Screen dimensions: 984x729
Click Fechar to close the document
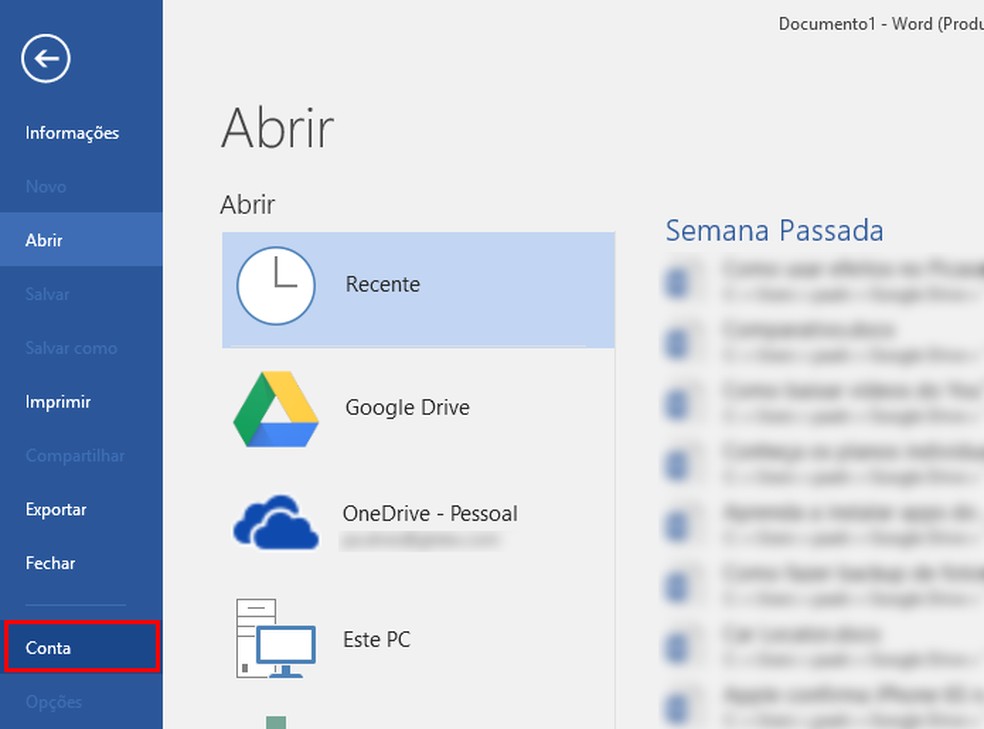[x=50, y=563]
